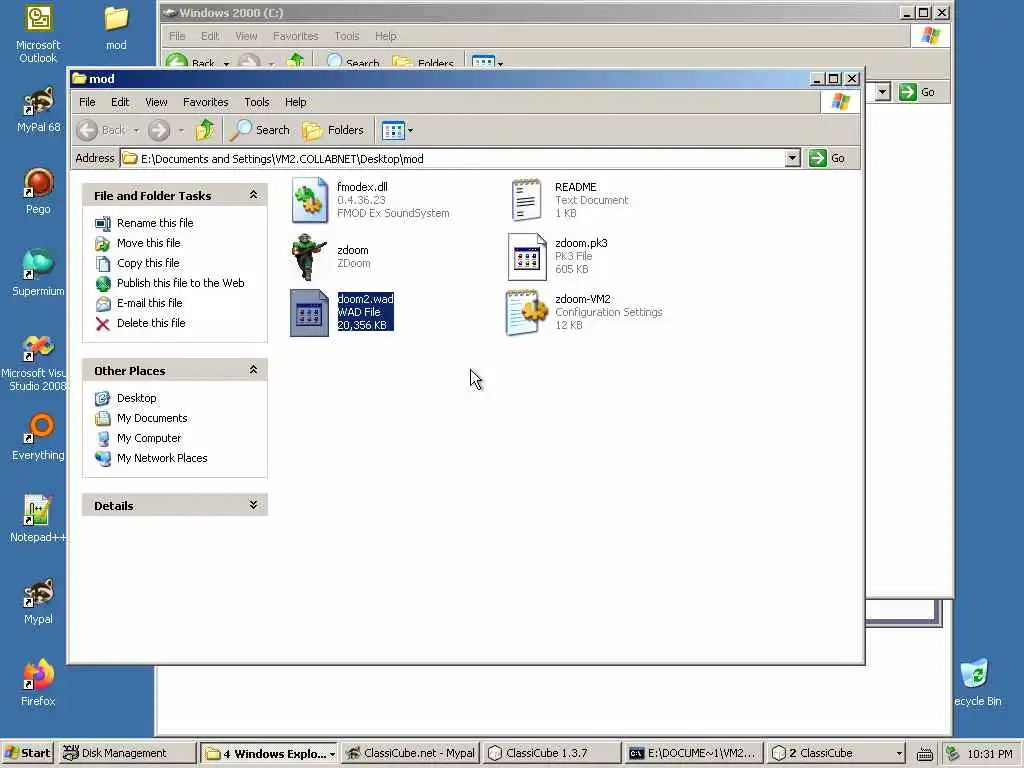Select the zdoom.pk3 file icon

[x=526, y=257]
